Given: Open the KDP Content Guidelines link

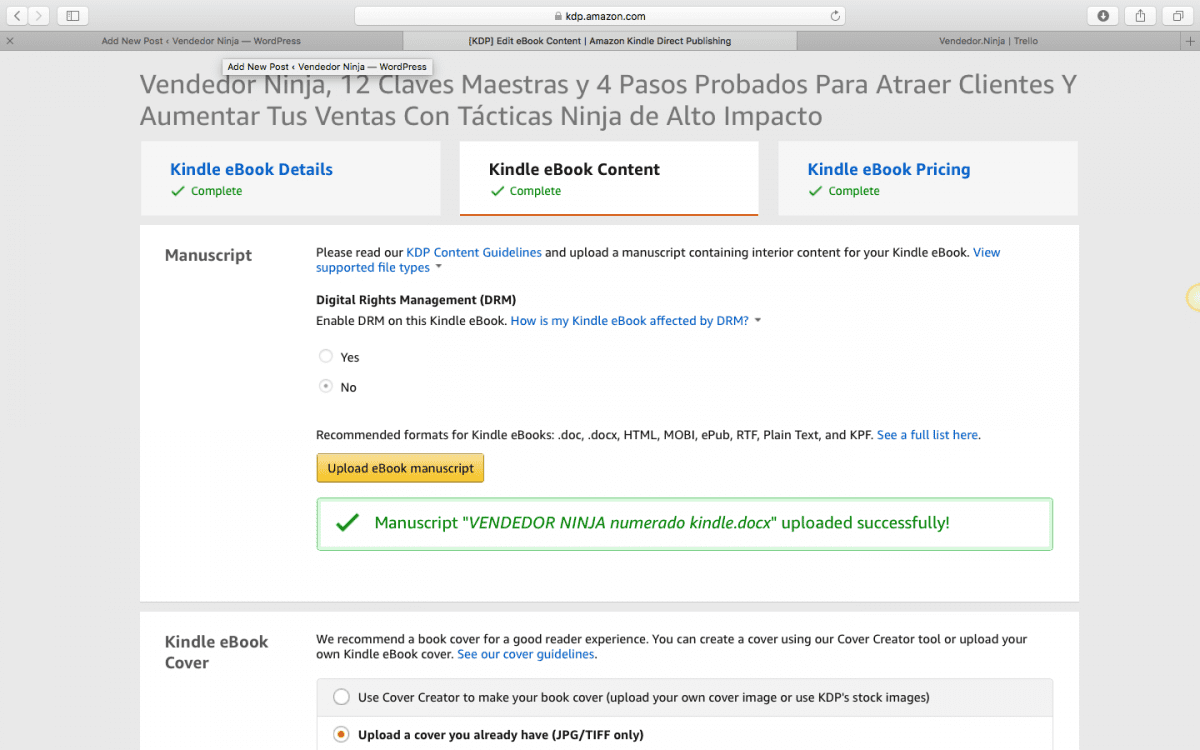Looking at the screenshot, I should [474, 253].
